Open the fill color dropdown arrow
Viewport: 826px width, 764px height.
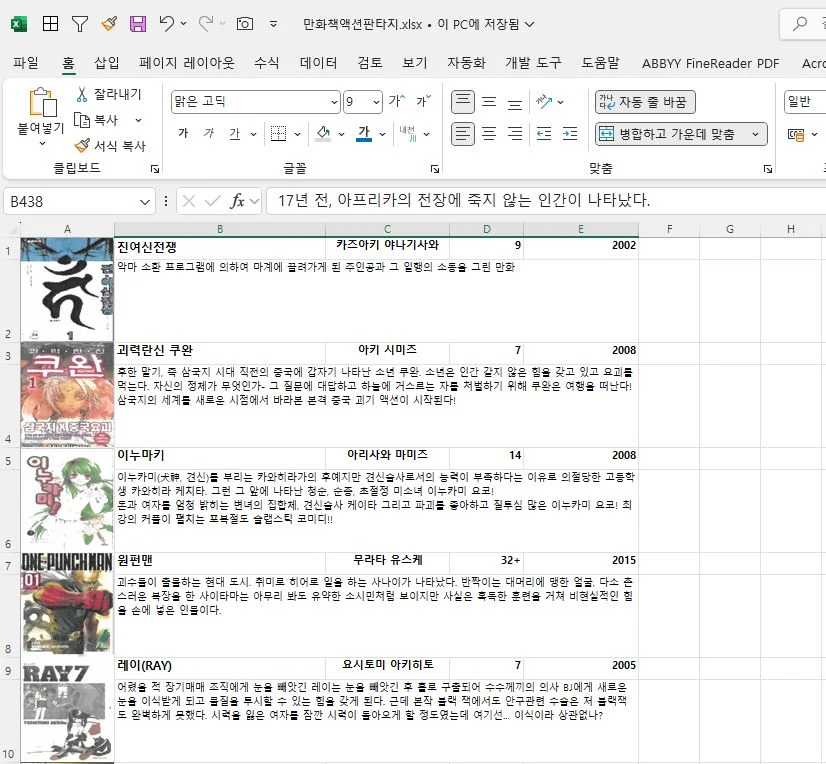point(341,134)
